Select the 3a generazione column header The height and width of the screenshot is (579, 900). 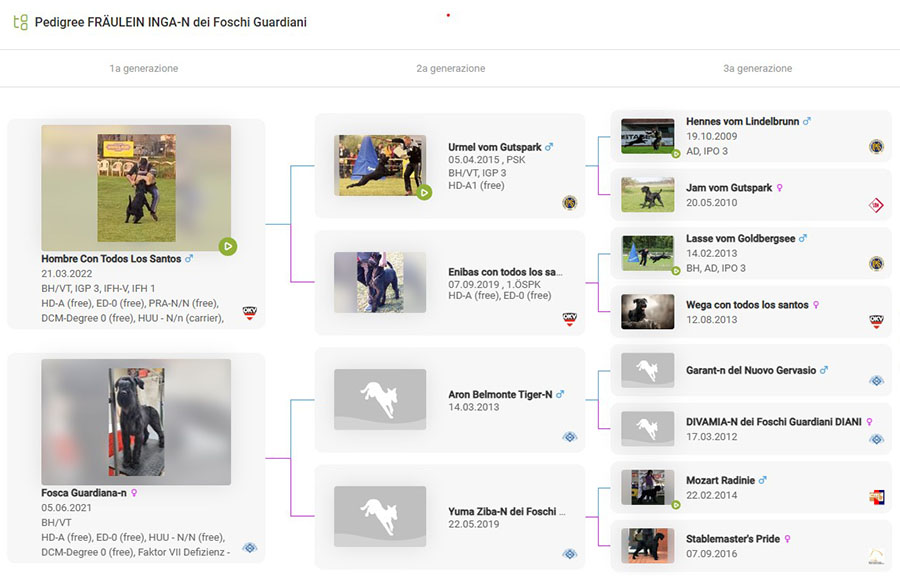[757, 69]
